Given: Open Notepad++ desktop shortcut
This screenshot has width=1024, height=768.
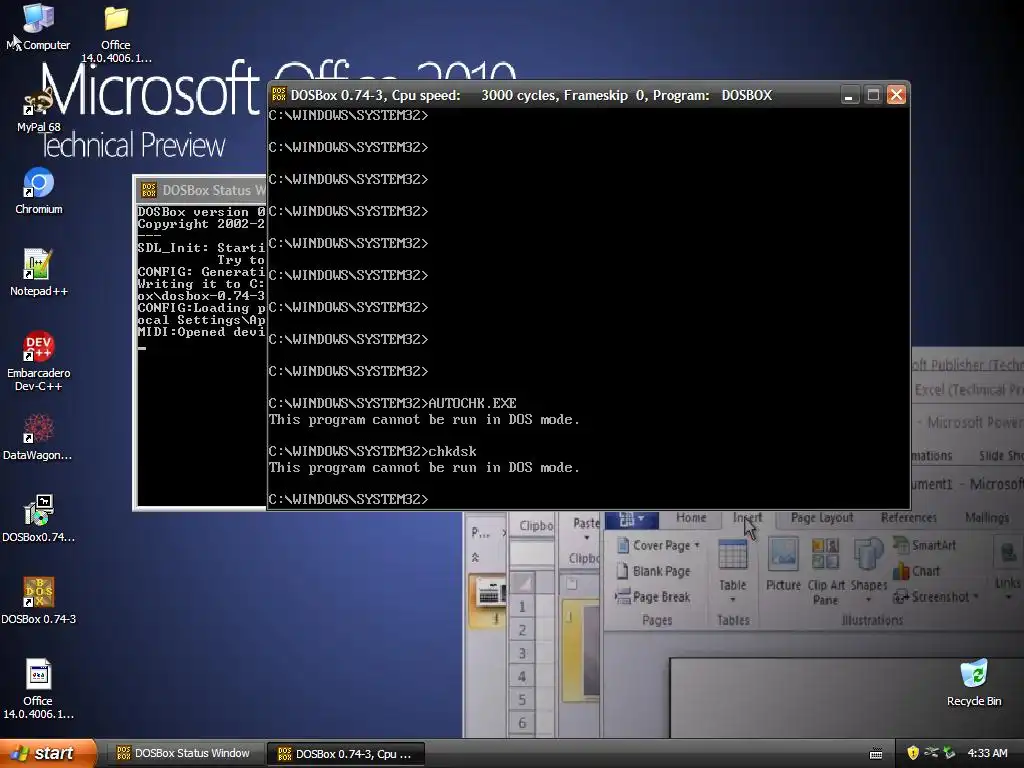Looking at the screenshot, I should point(39,272).
